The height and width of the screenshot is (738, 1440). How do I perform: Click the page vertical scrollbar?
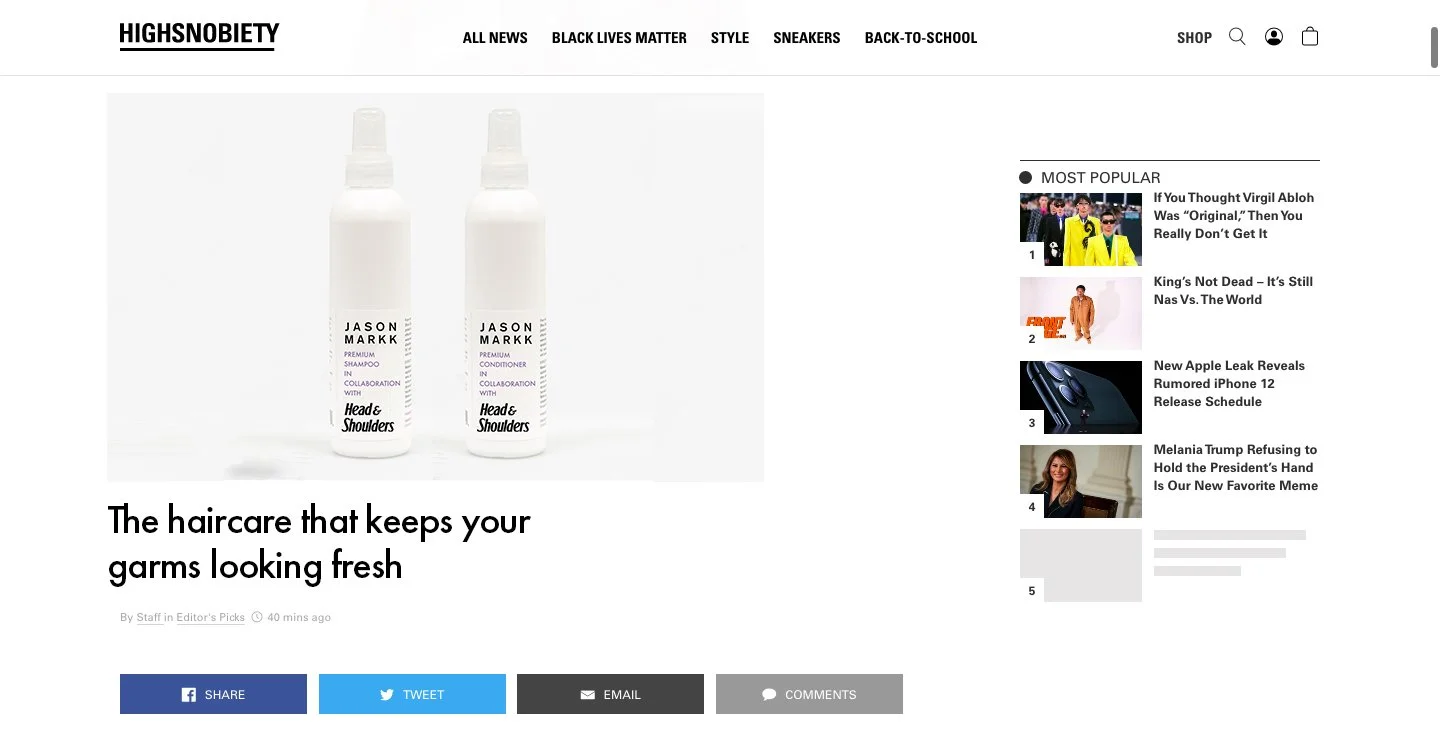(1434, 49)
